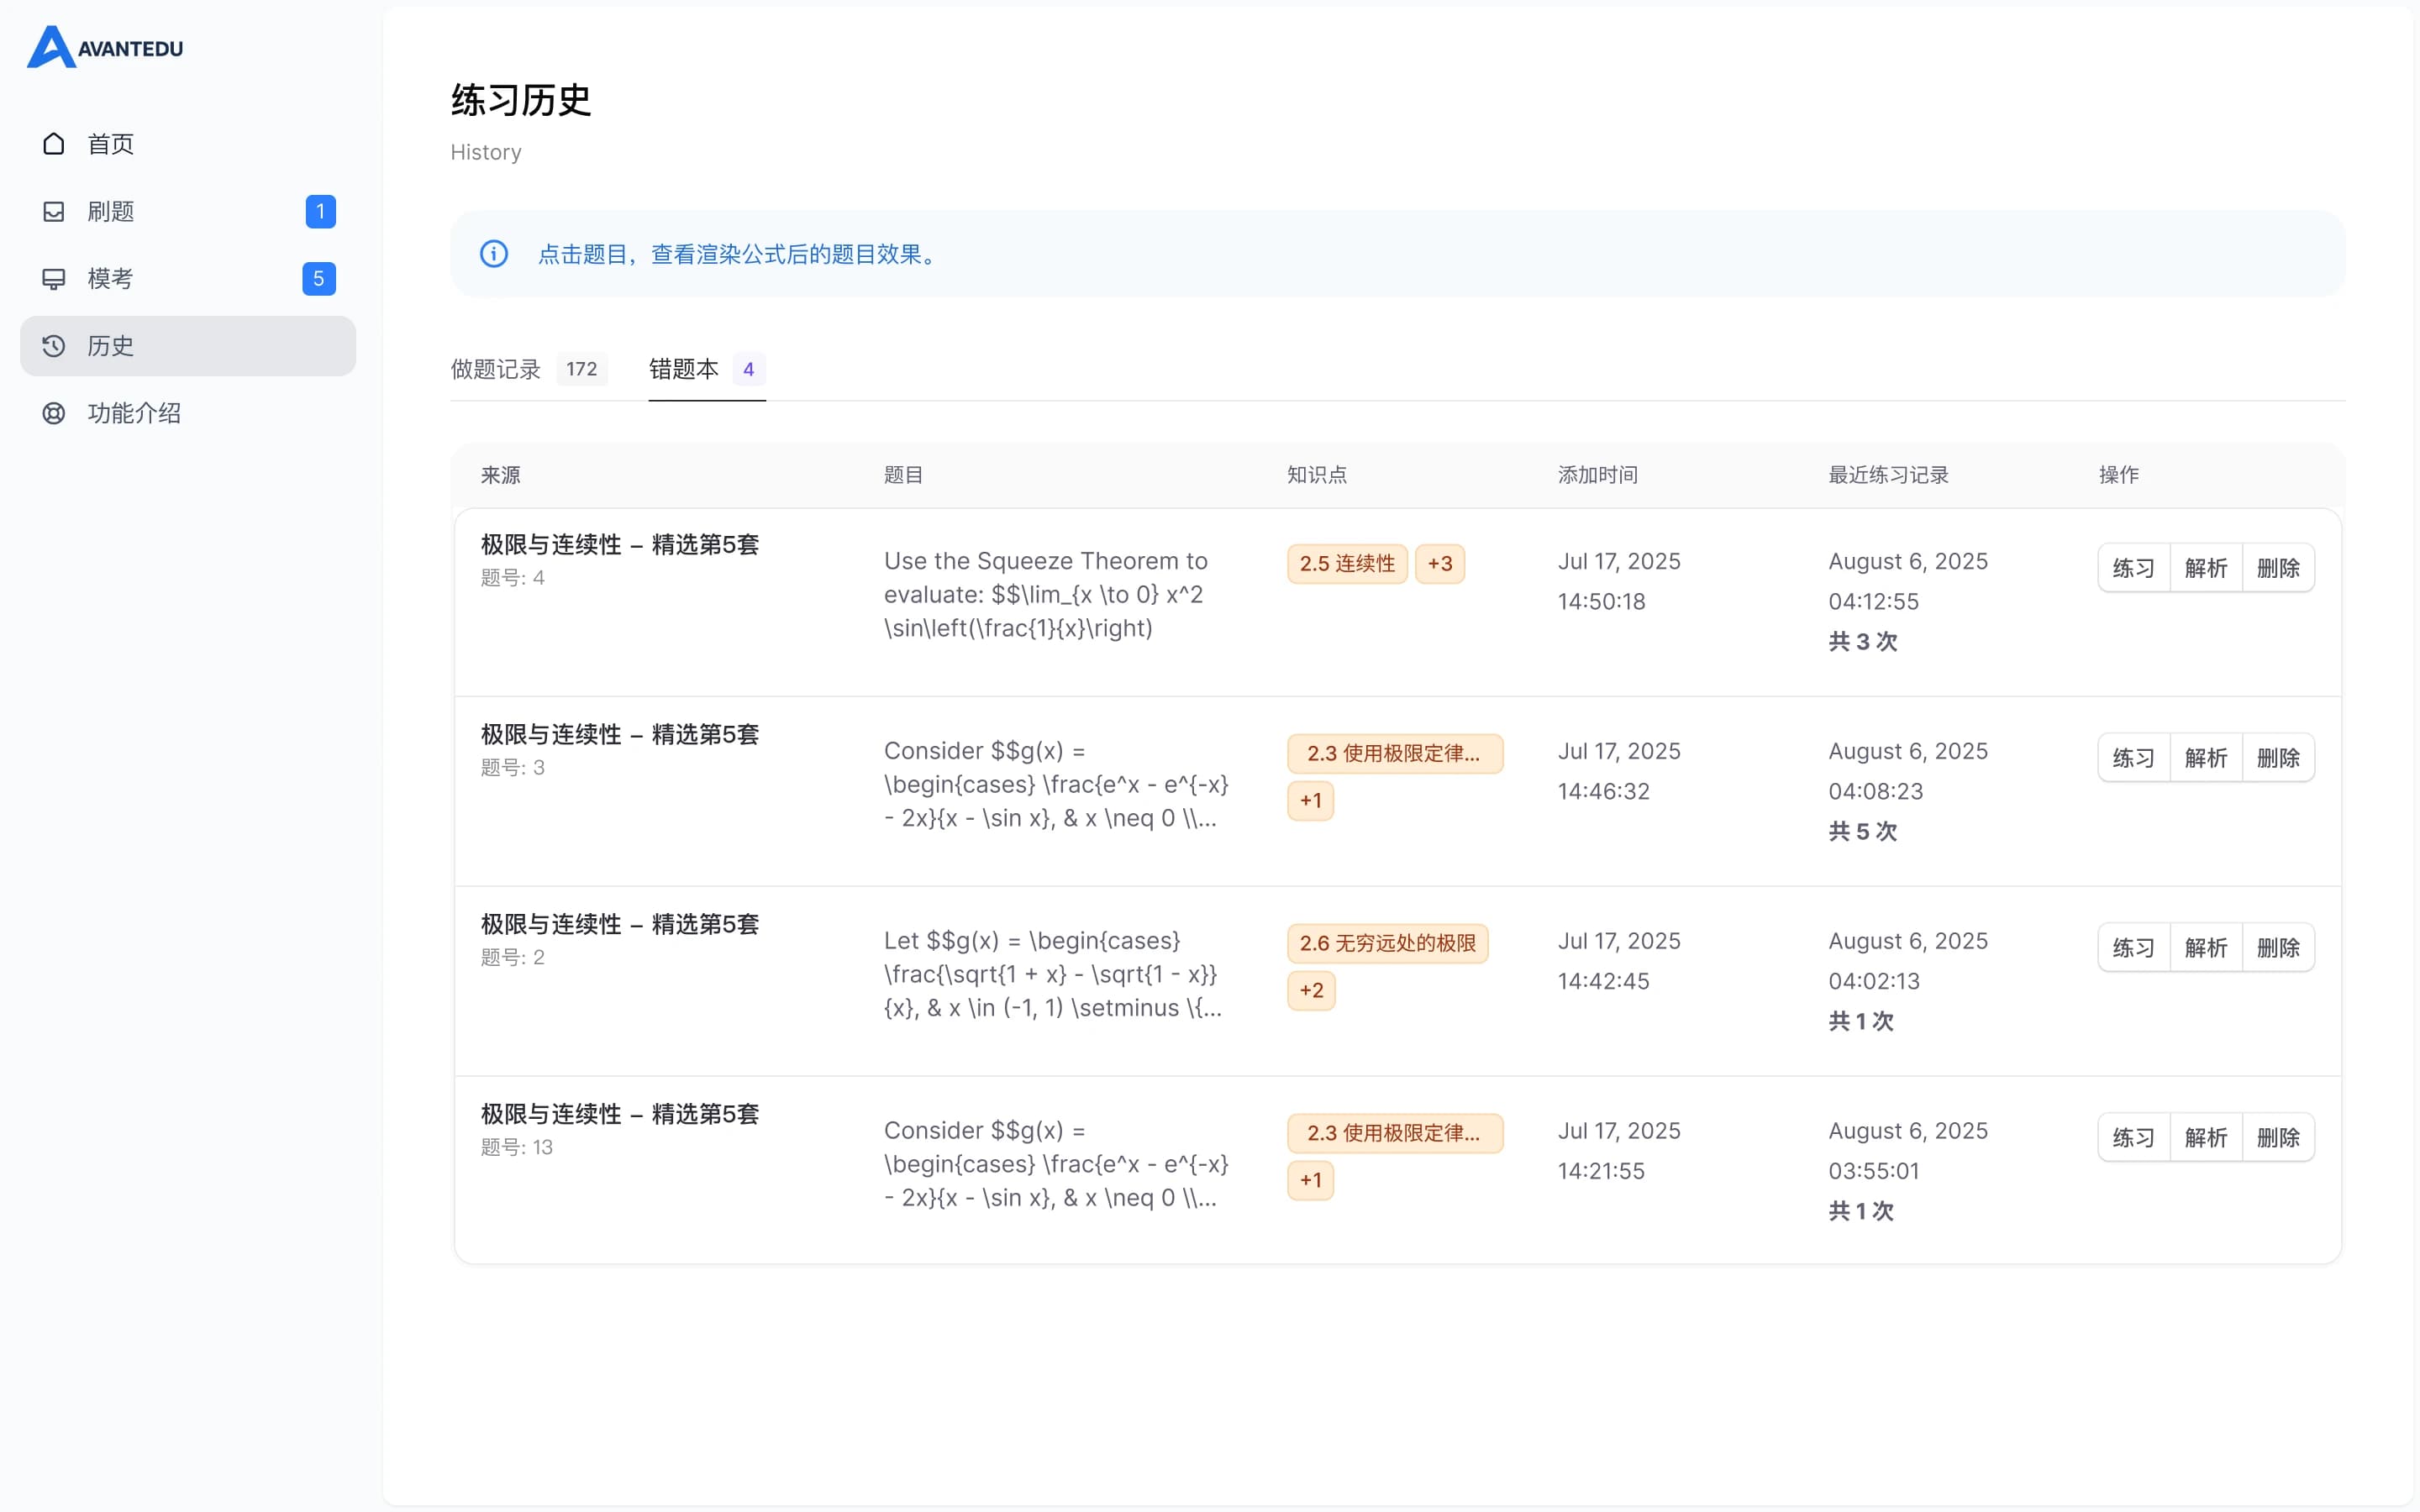Open the Squeeze Theorem question text
The height and width of the screenshot is (1512, 2420).
(1046, 594)
